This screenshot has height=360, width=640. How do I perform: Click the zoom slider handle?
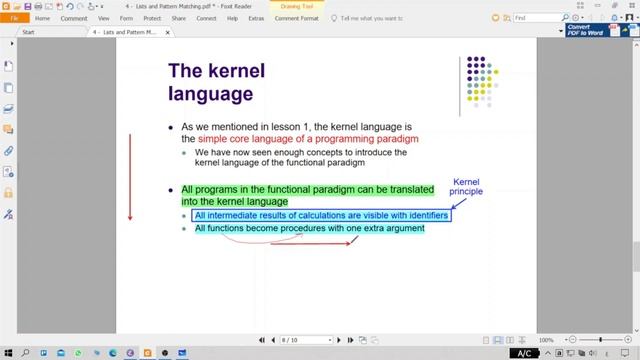600,340
